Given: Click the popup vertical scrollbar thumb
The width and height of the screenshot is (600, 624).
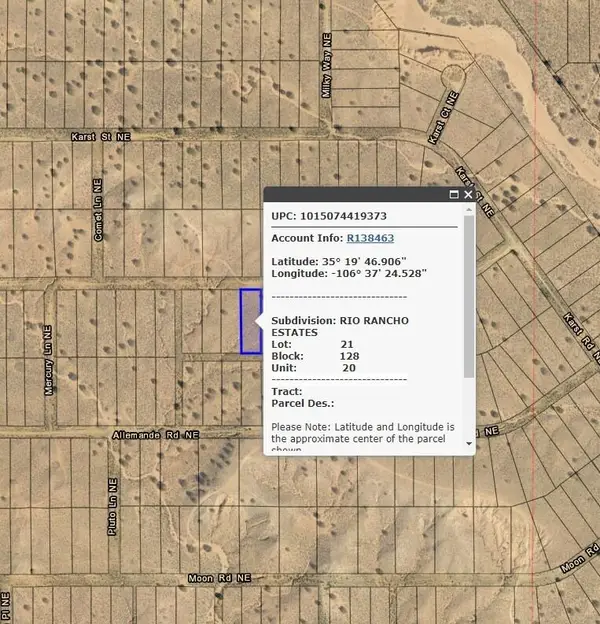Looking at the screenshot, I should (469, 296).
